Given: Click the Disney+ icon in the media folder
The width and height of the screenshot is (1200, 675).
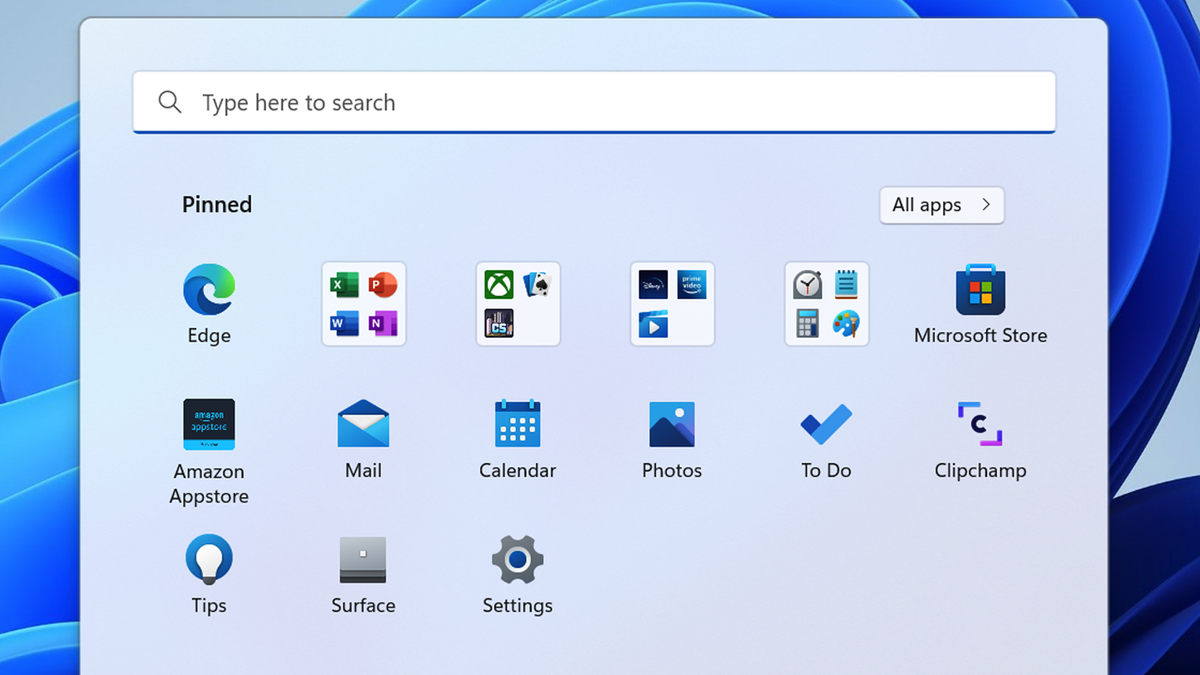Looking at the screenshot, I should [653, 286].
